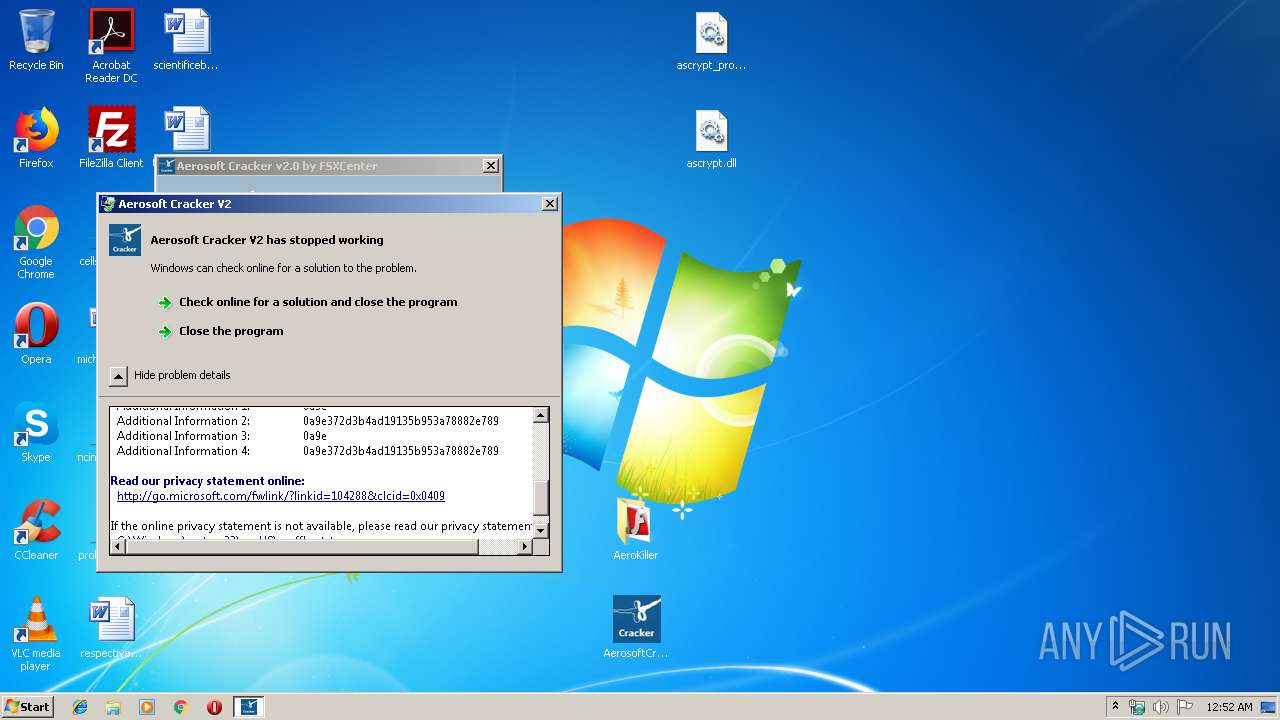Check online for a solution and close

coord(318,302)
